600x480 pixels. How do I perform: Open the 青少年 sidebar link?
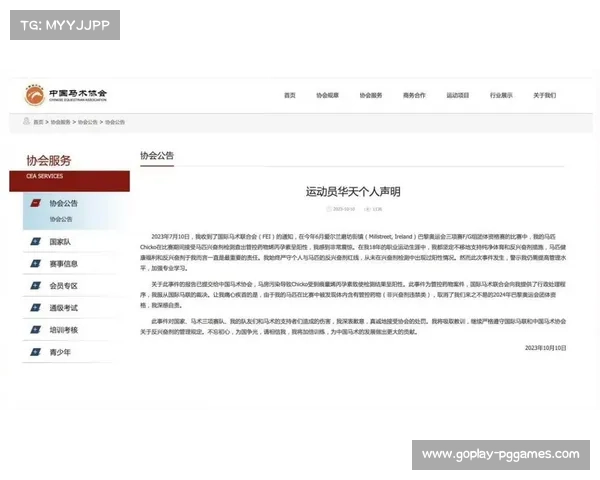point(60,352)
